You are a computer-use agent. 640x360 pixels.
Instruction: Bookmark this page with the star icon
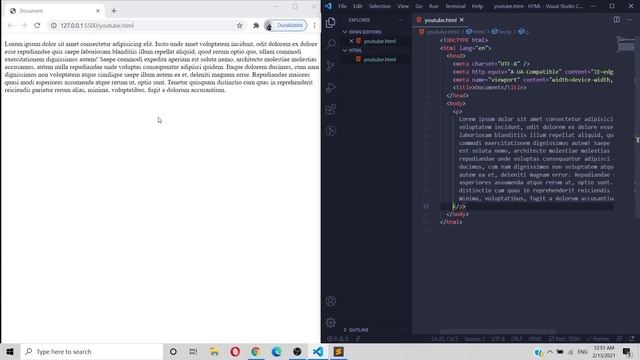click(x=240, y=25)
